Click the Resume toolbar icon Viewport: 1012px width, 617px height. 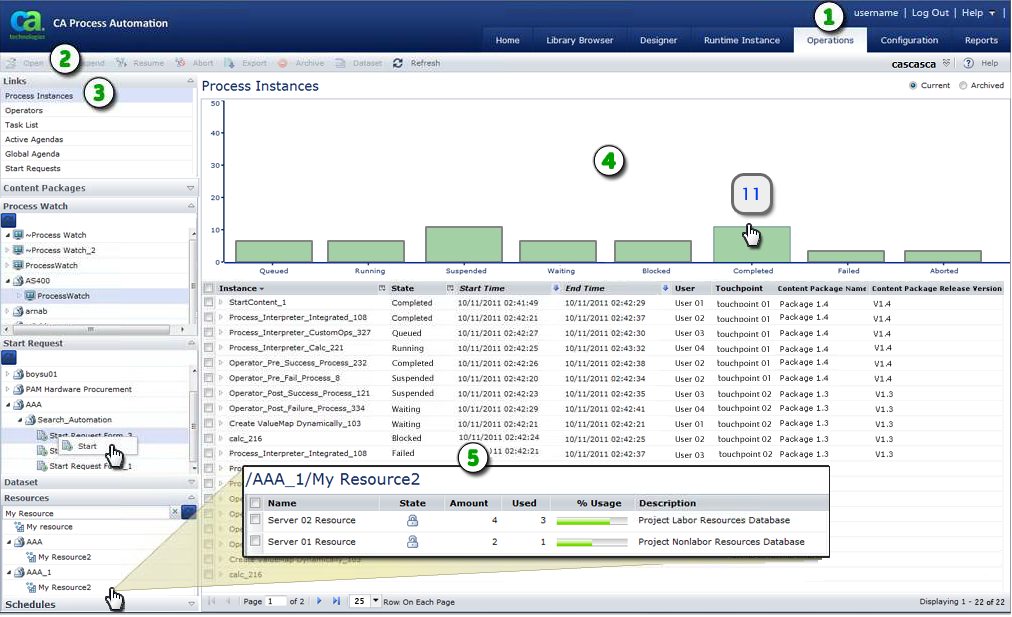tap(139, 62)
